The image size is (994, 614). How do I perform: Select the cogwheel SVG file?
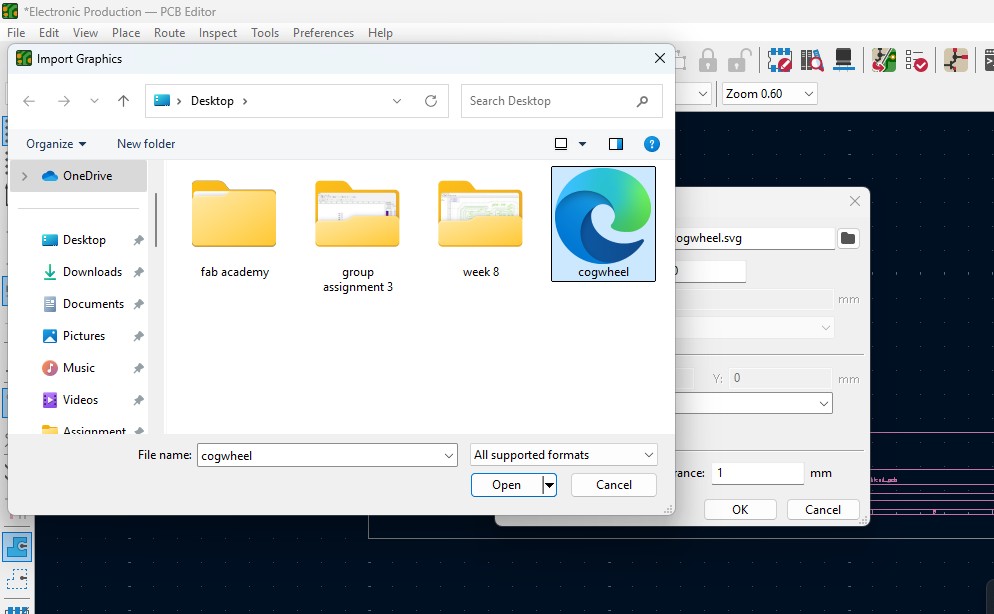(x=604, y=224)
